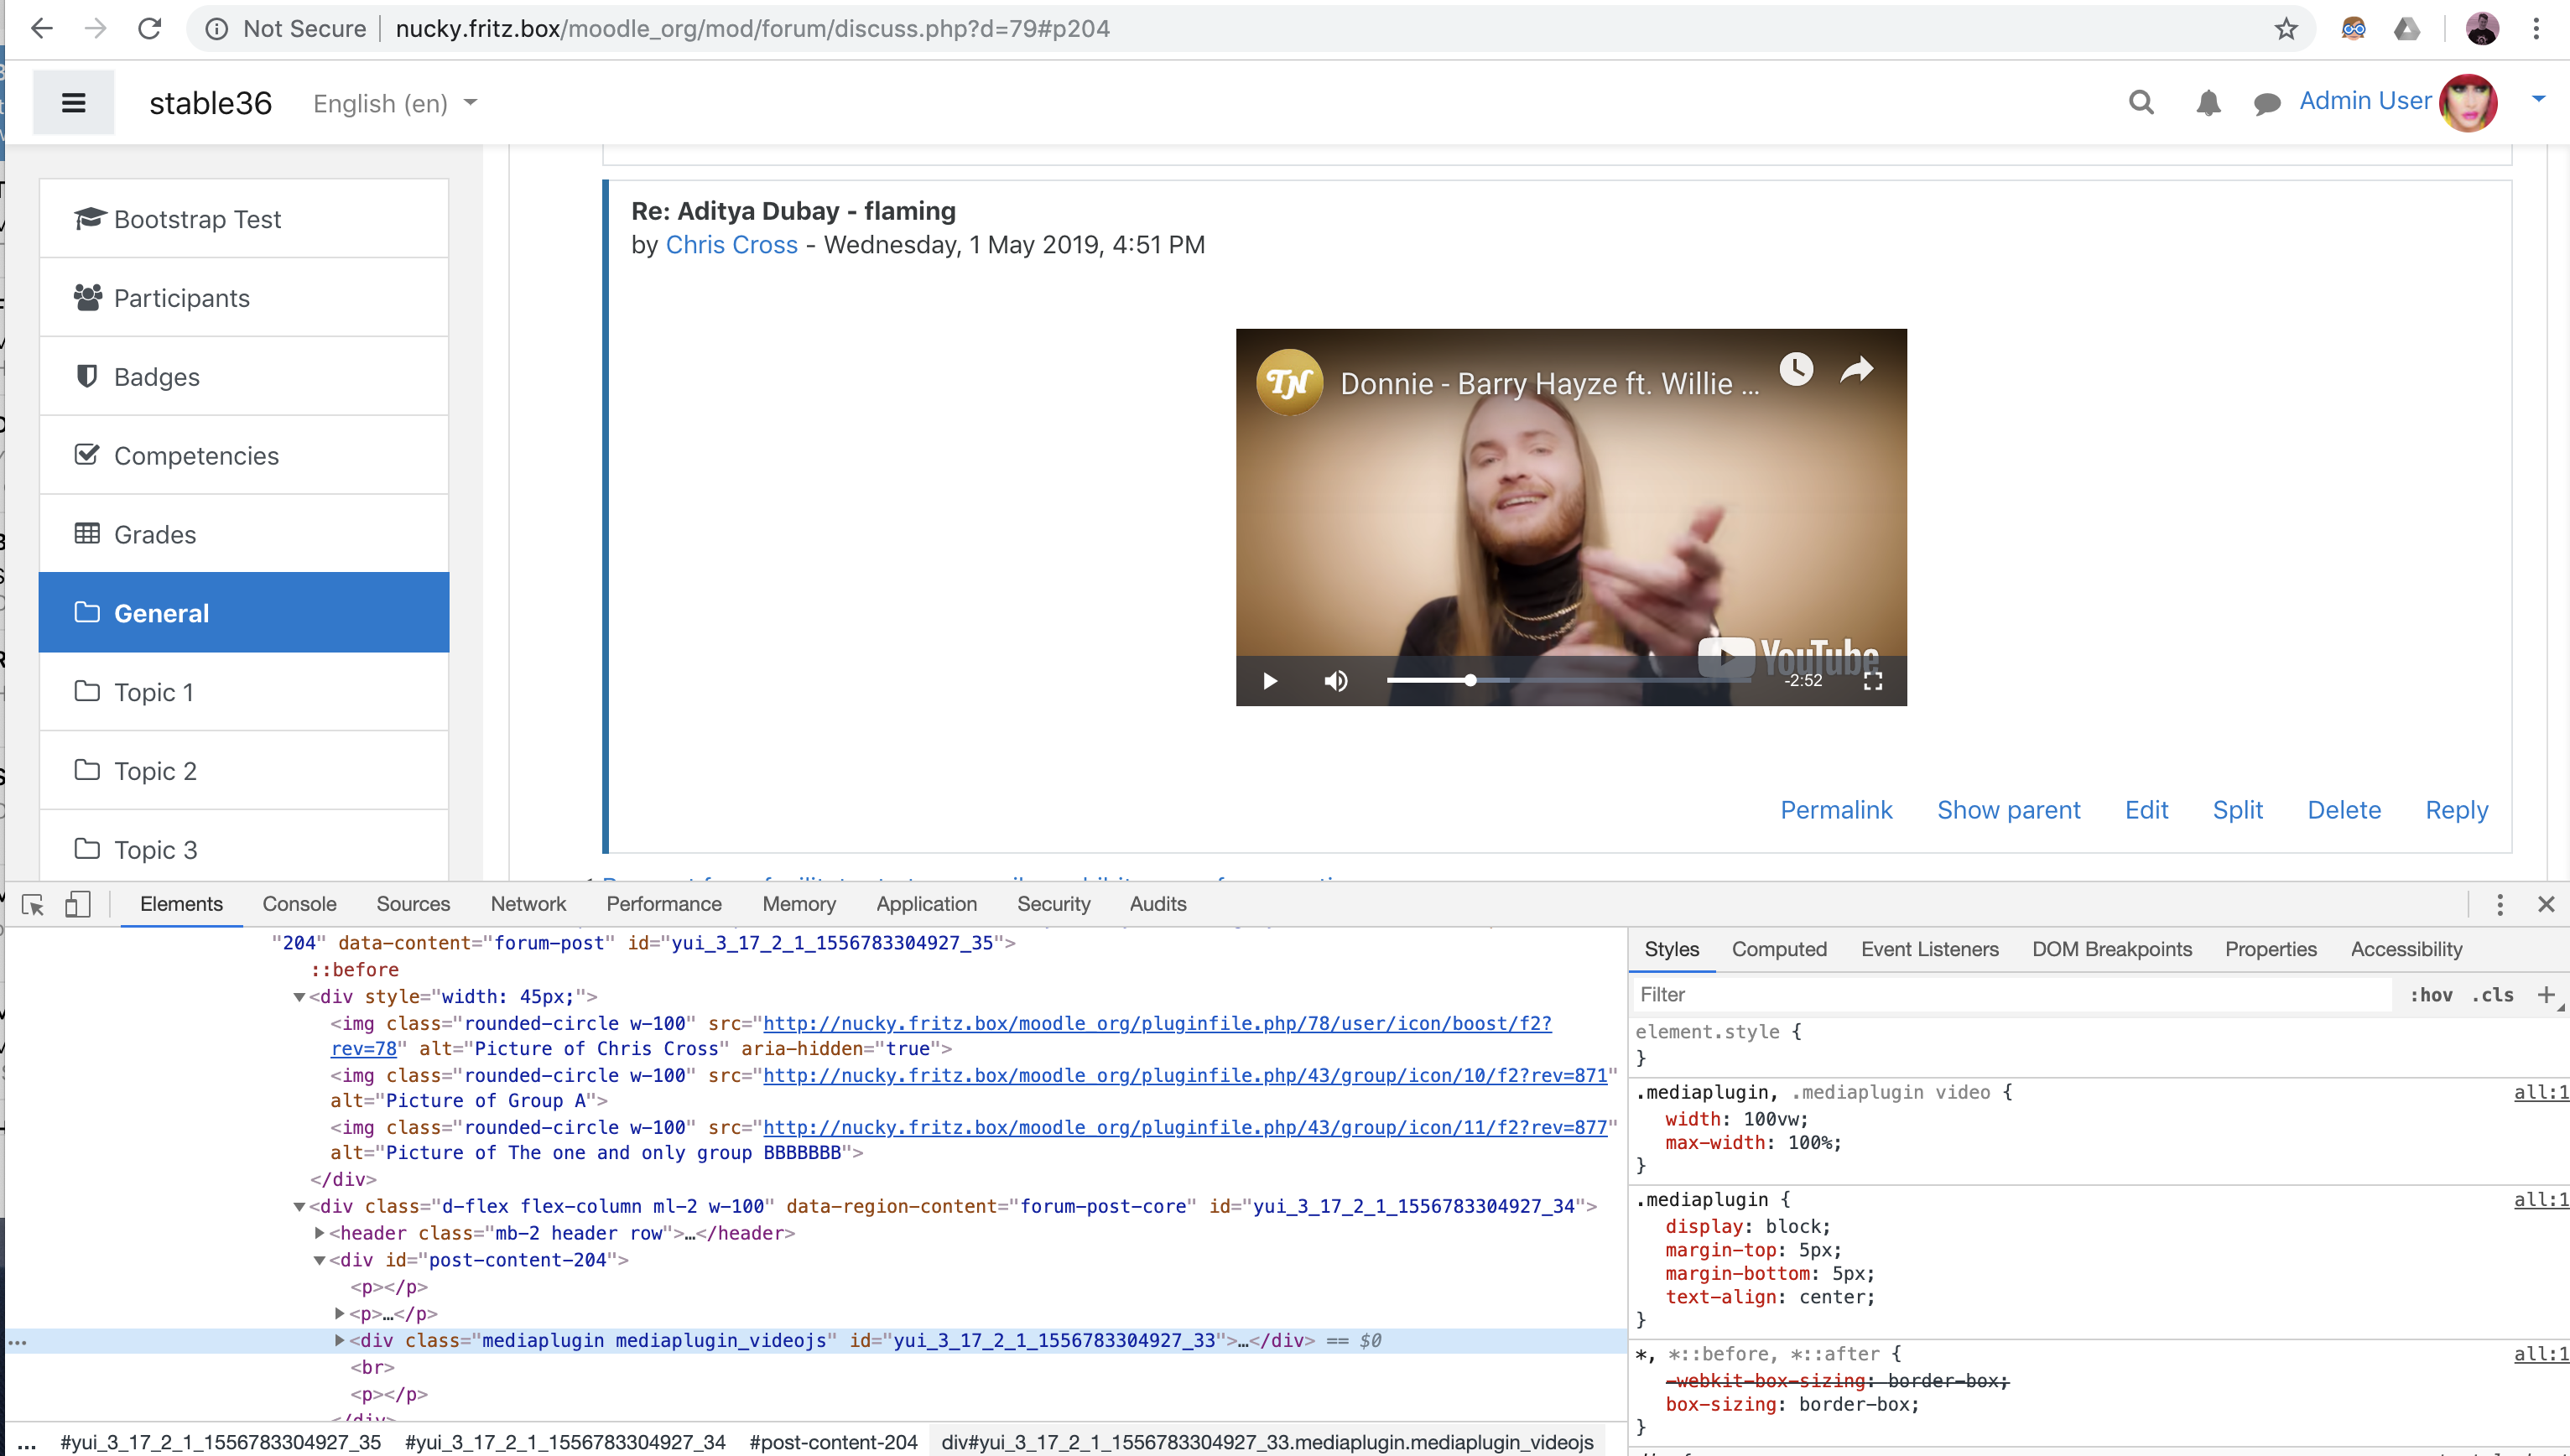Open Grades in the sidebar
Viewport: 2570px width, 1456px height.
(x=244, y=535)
